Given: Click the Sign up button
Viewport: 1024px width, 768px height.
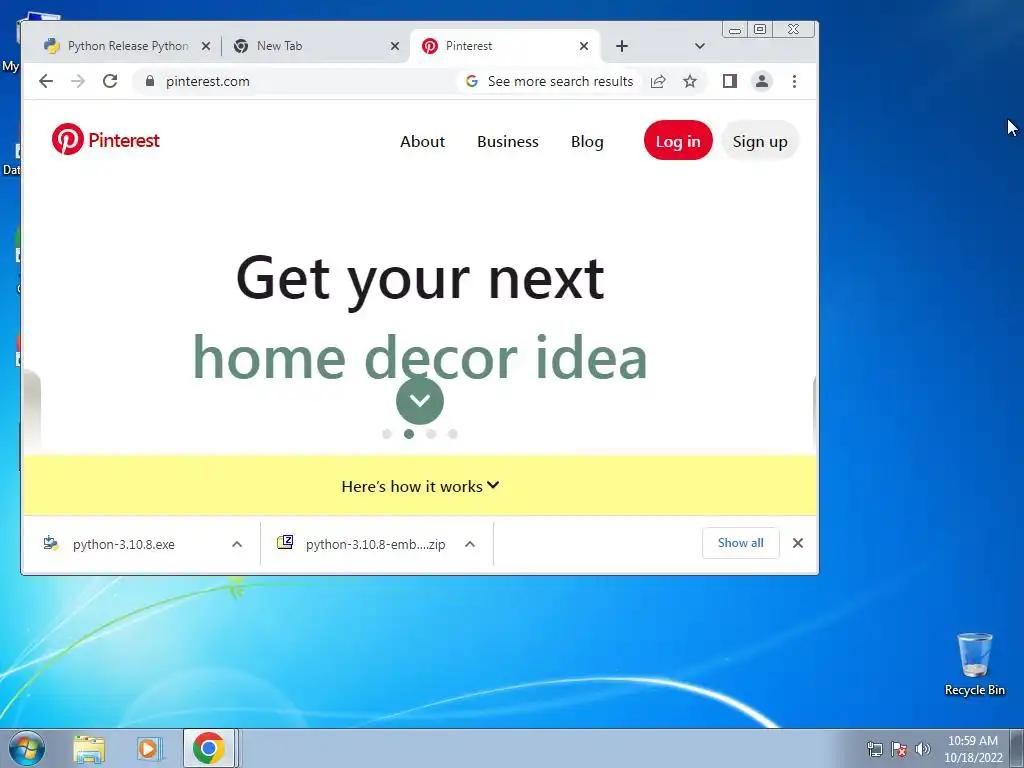Looking at the screenshot, I should (x=760, y=140).
